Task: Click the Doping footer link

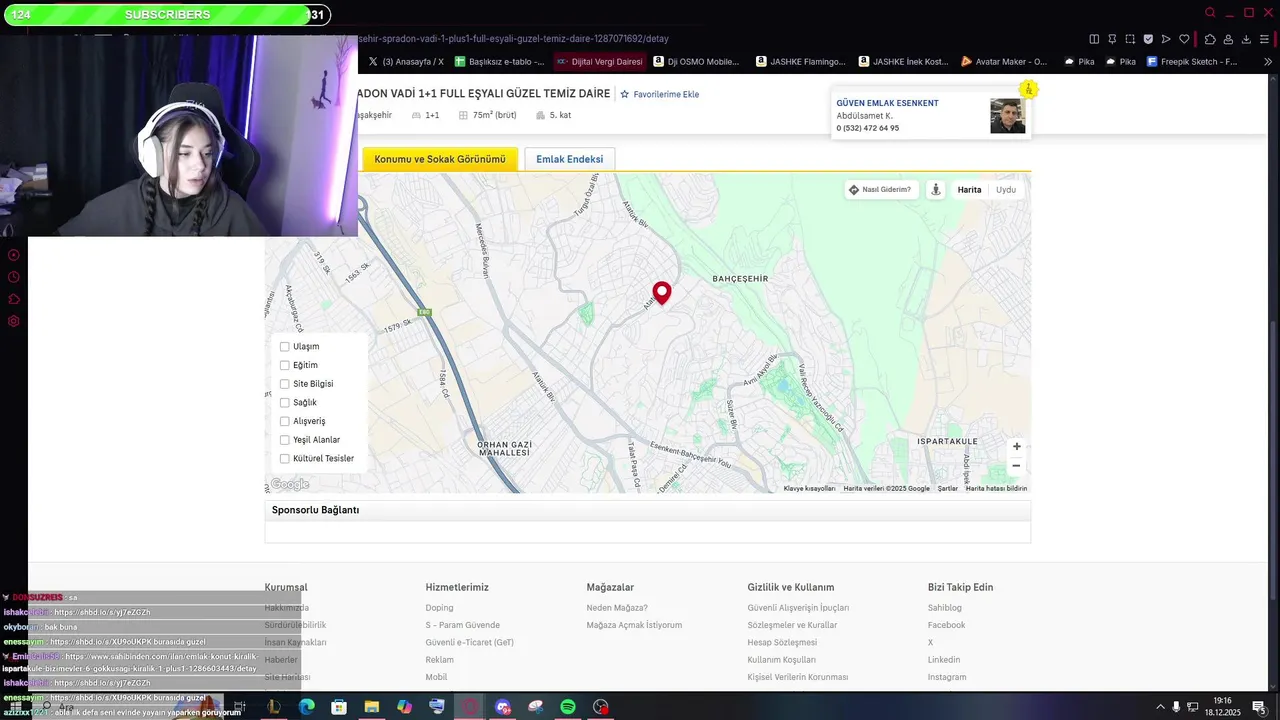Action: (439, 608)
